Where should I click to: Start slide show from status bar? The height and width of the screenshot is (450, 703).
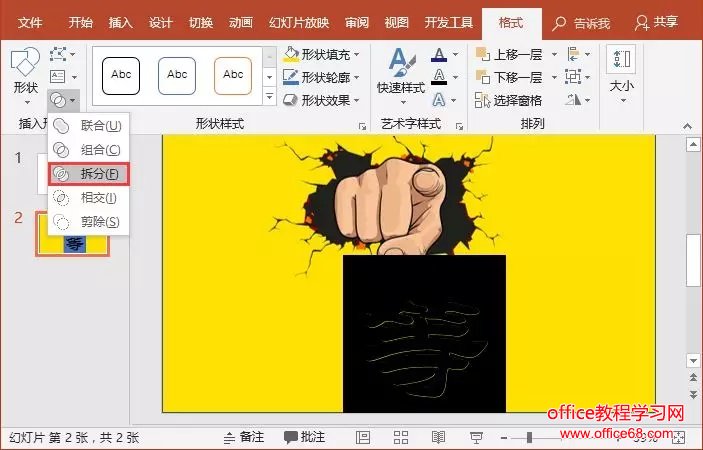click(476, 437)
